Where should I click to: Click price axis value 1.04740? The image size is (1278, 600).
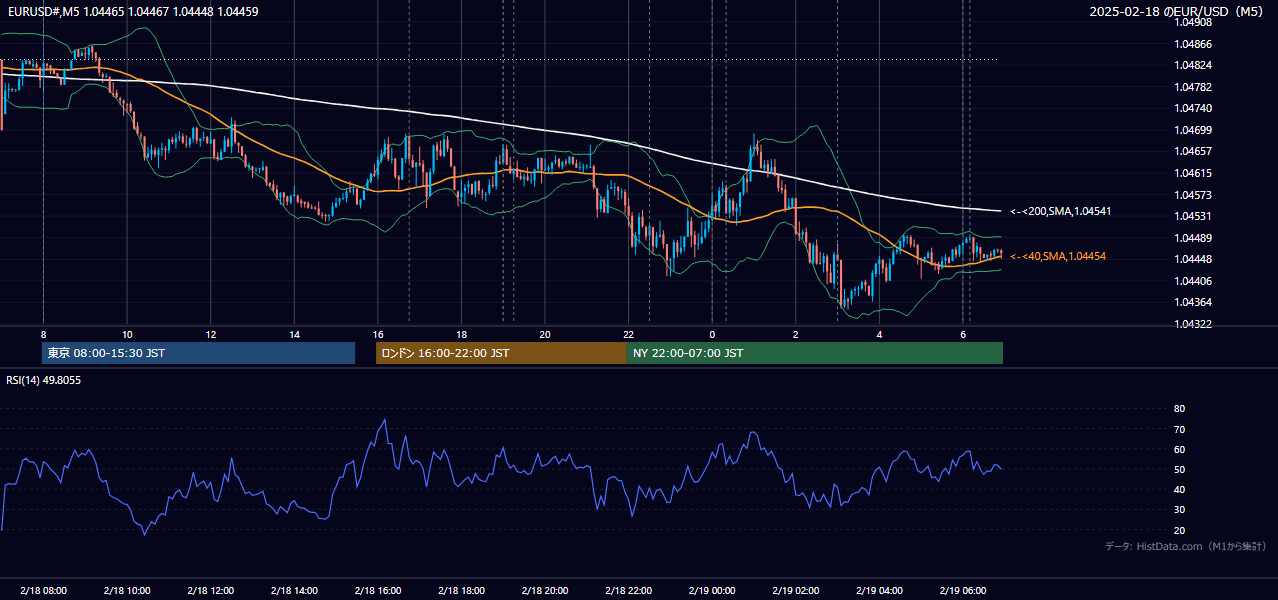pyautogui.click(x=1194, y=108)
